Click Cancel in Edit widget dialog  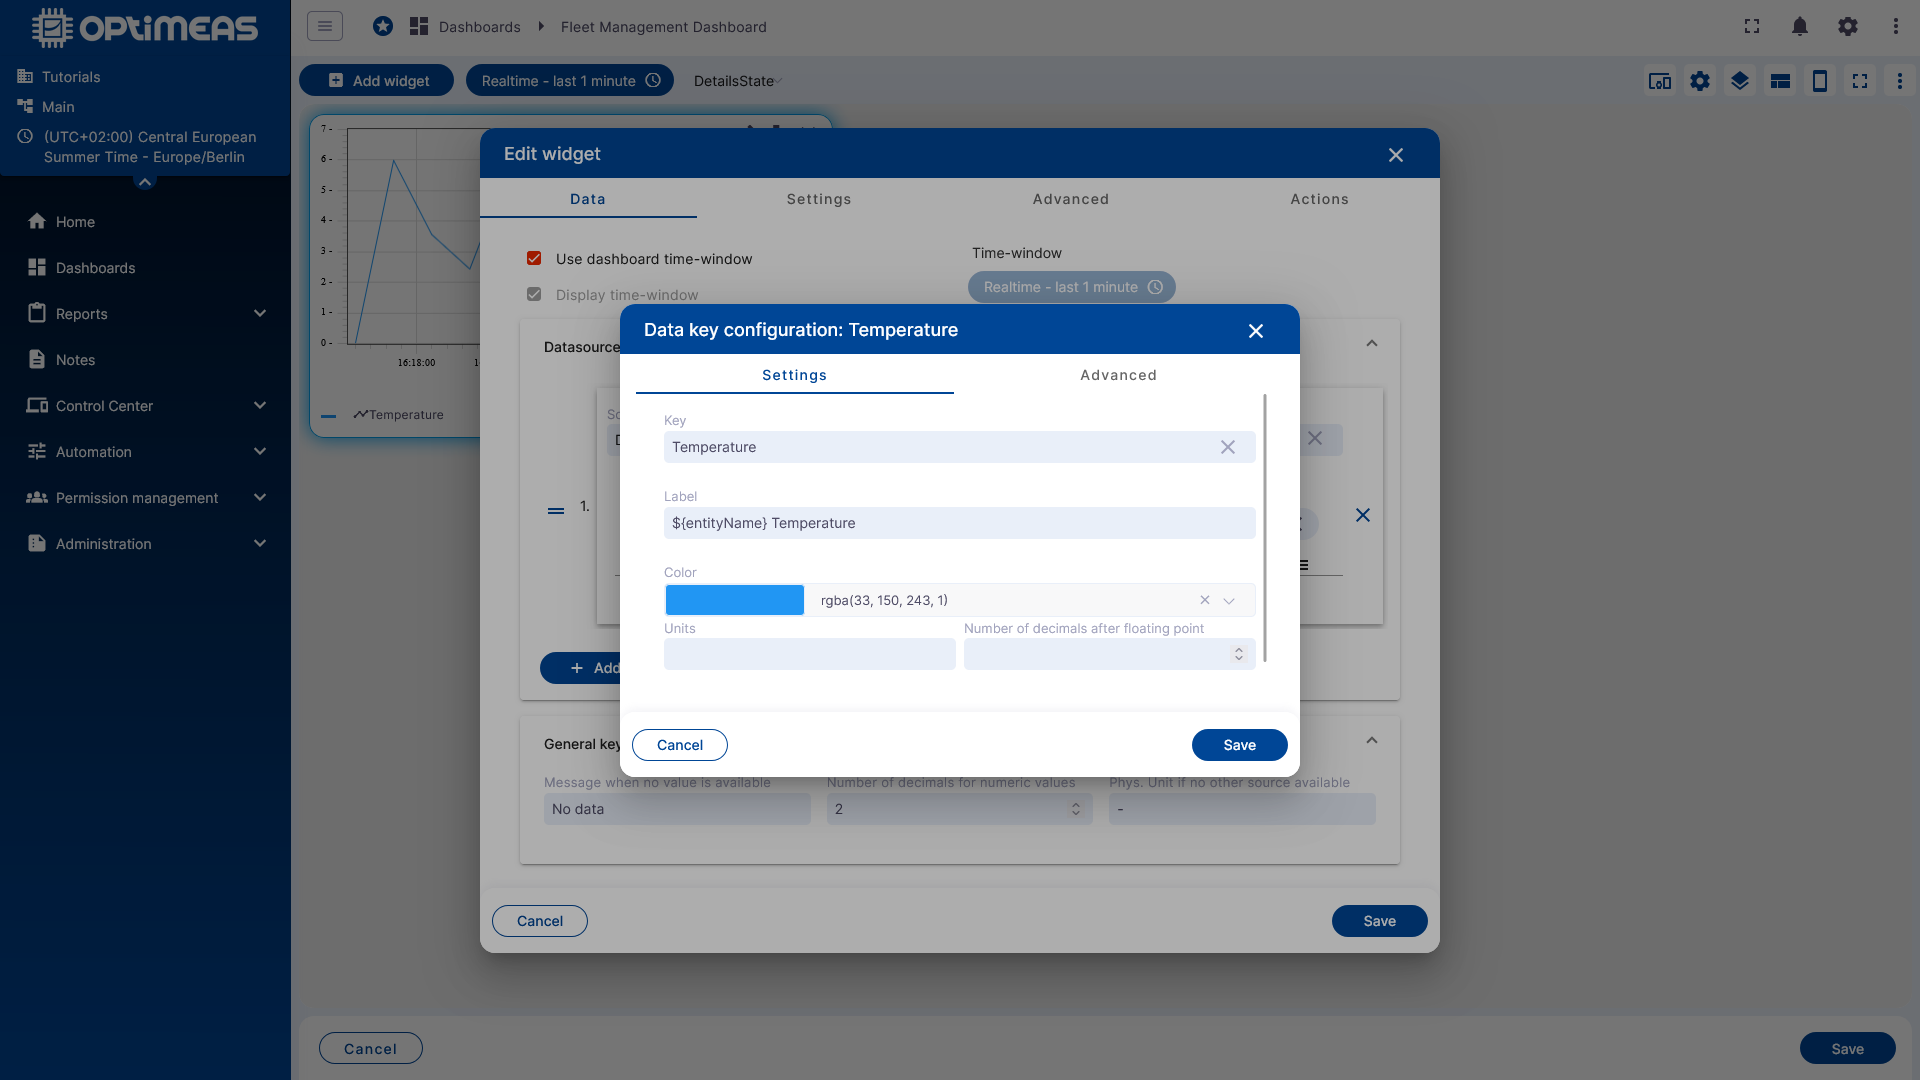click(x=540, y=921)
